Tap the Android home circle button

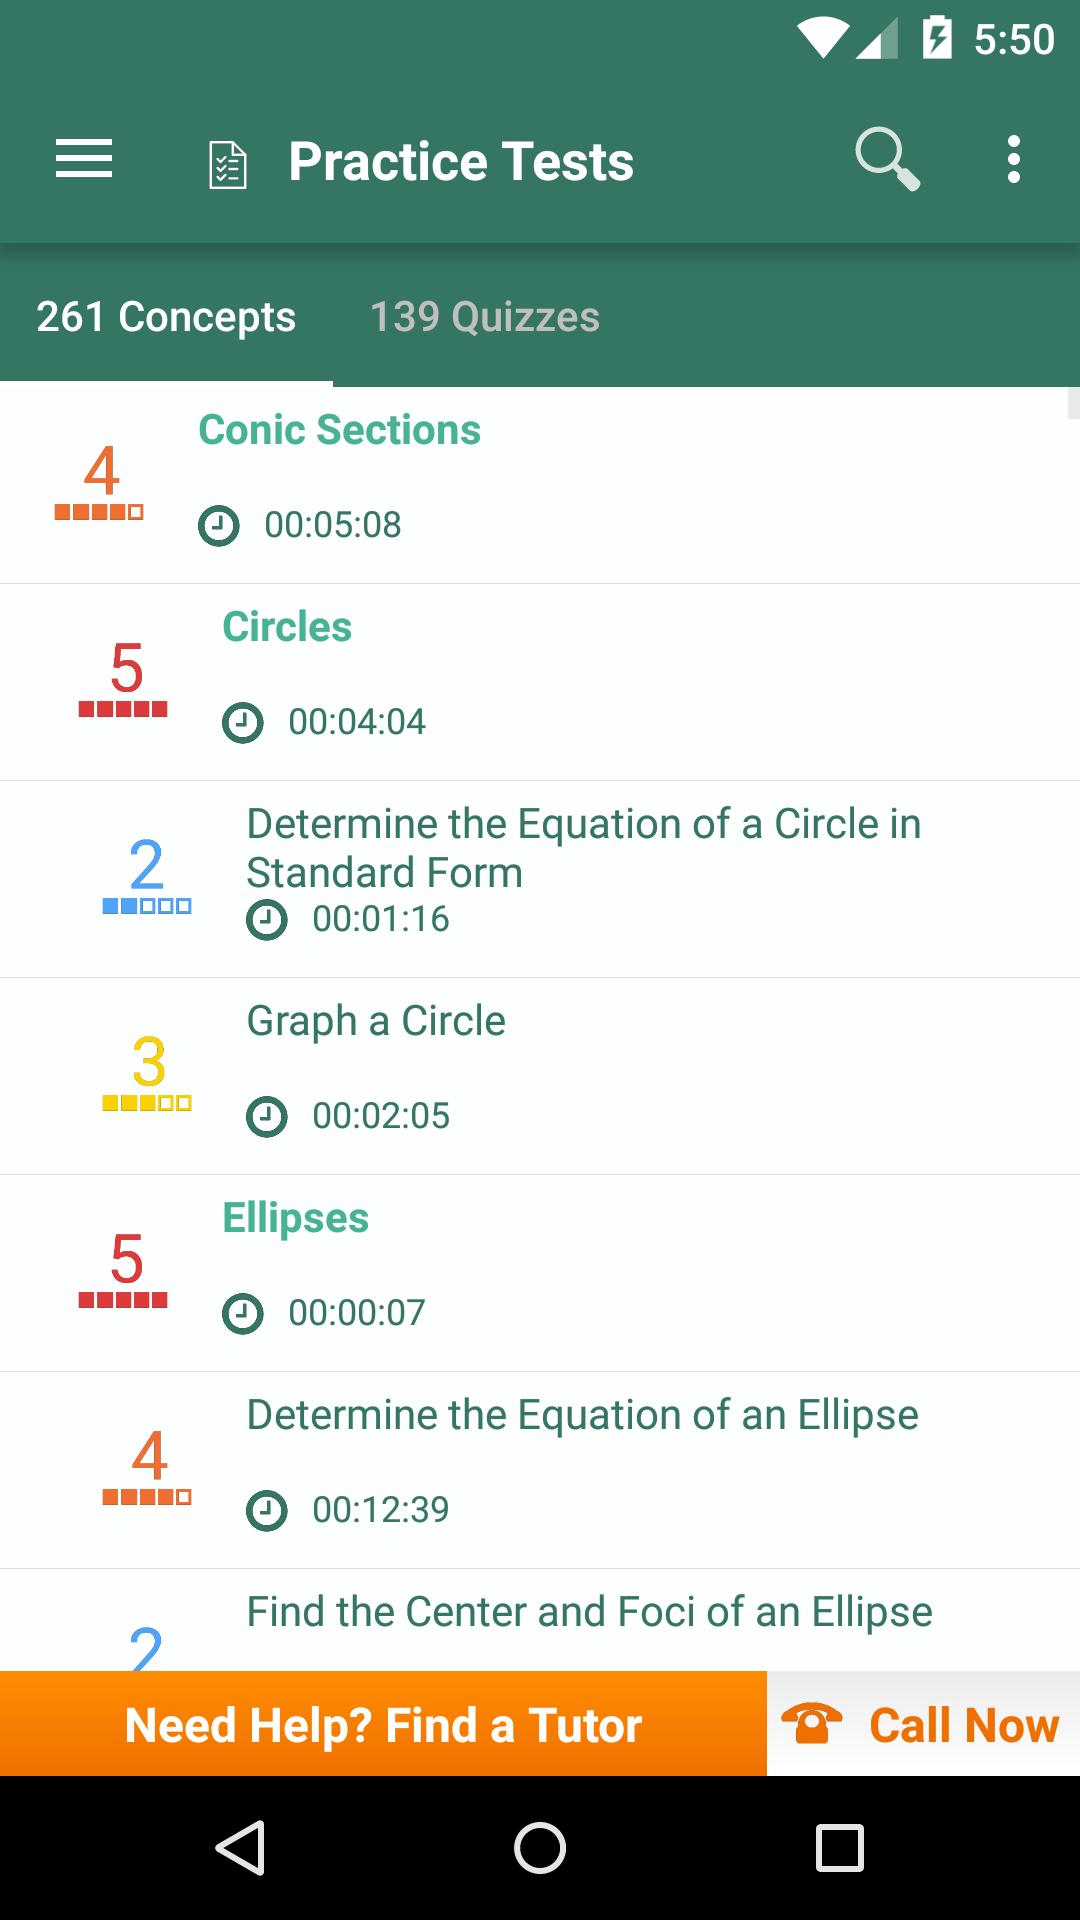[x=540, y=1847]
